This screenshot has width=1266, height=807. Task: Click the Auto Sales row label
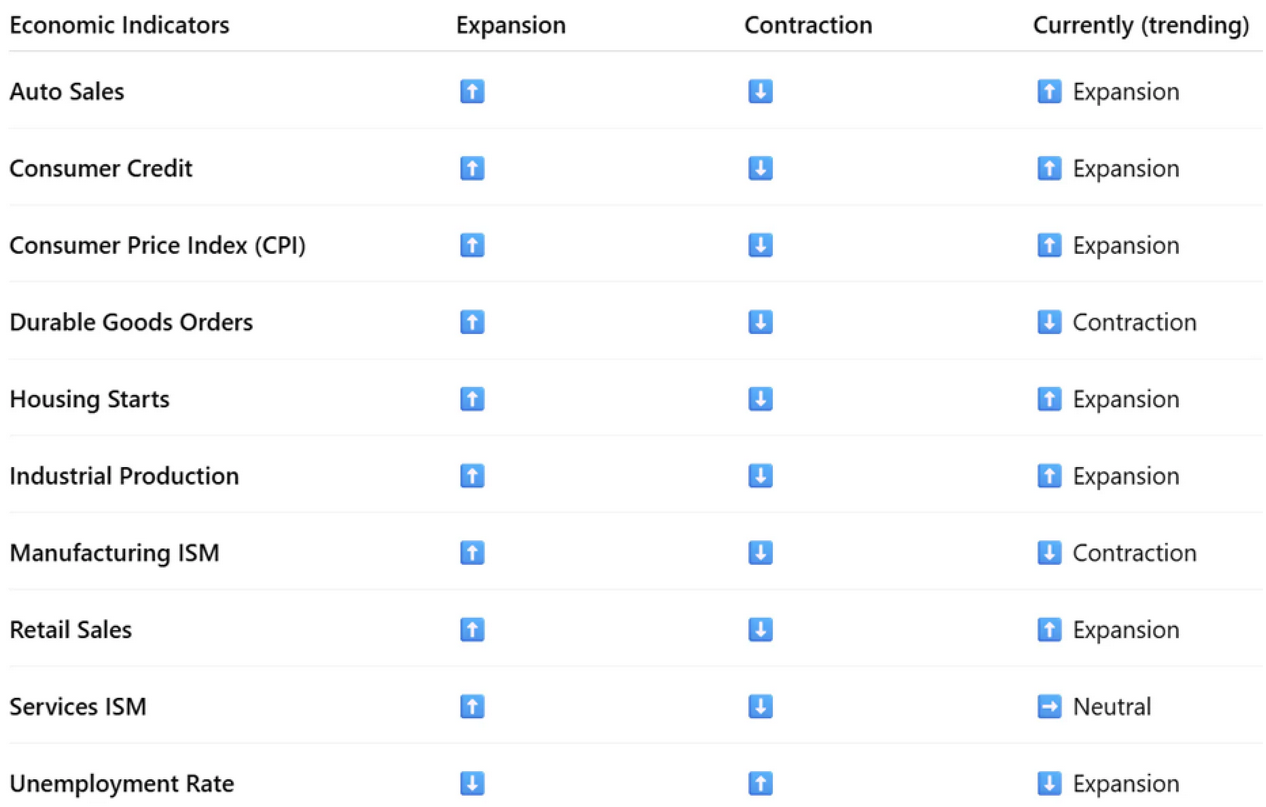(67, 92)
